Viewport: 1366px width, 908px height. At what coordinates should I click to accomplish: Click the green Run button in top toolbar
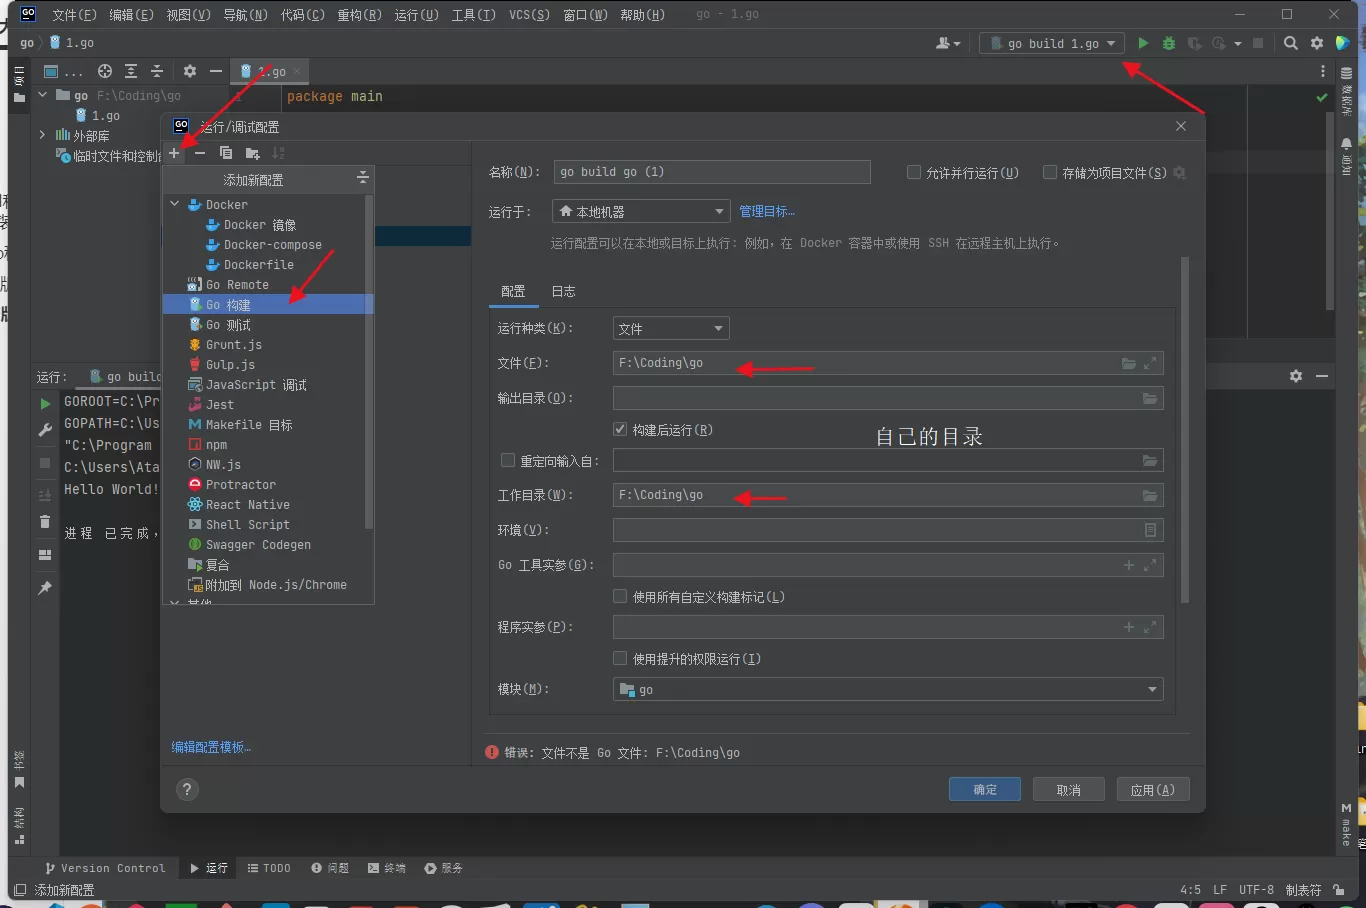(x=1143, y=43)
